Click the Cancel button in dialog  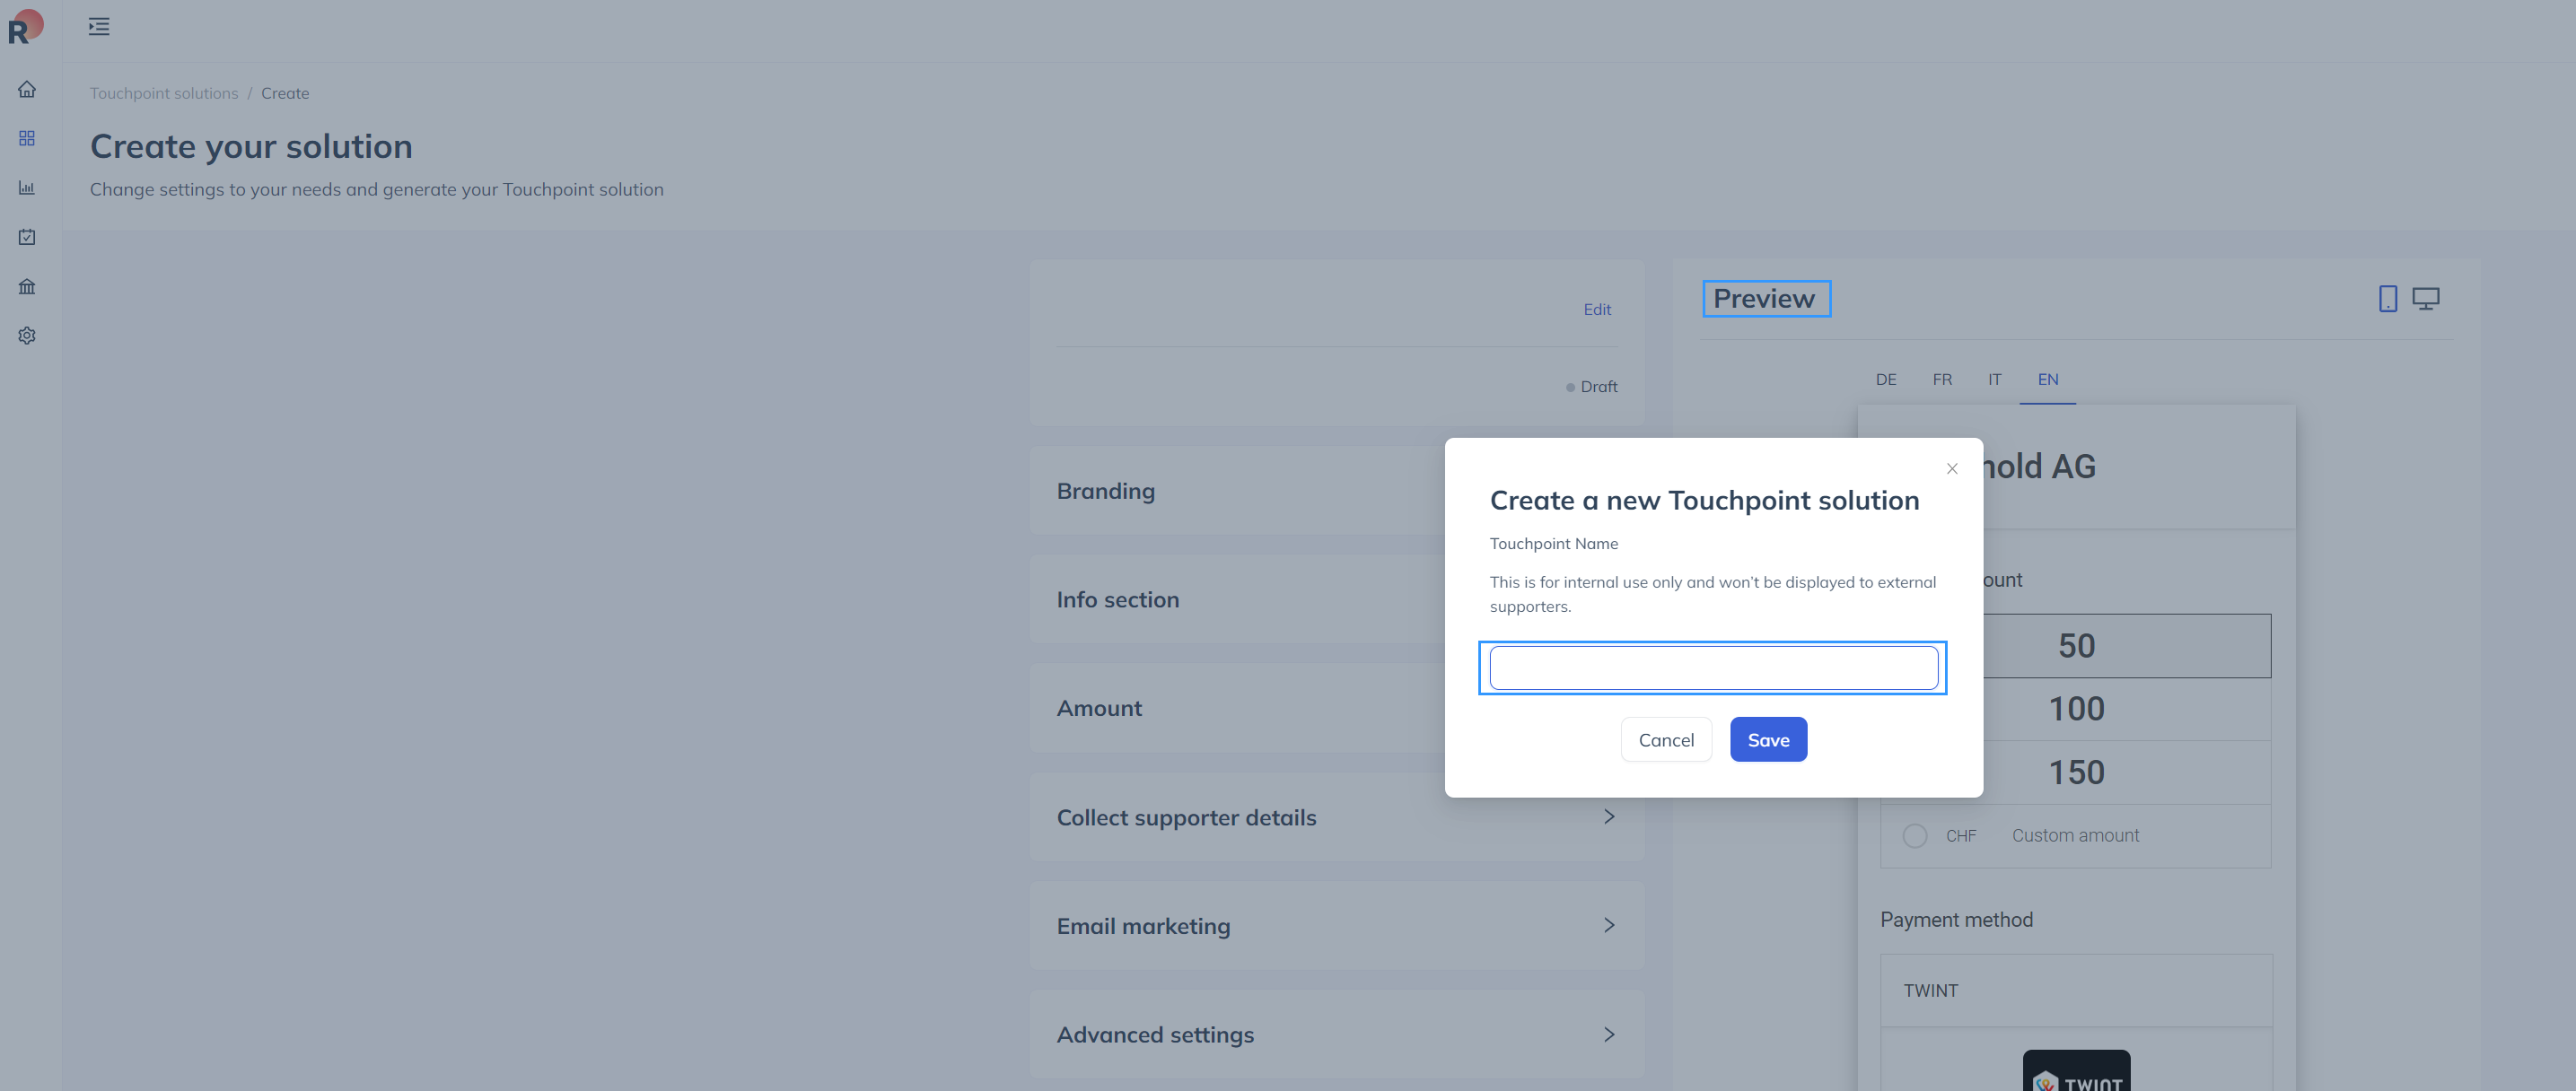[1665, 740]
